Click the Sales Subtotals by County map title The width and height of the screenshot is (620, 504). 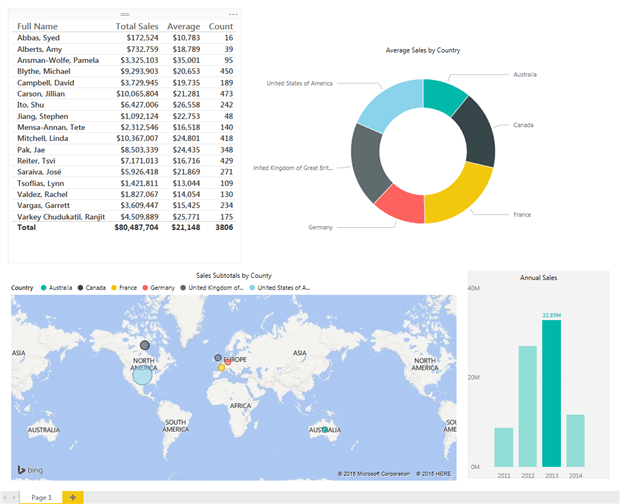(234, 276)
